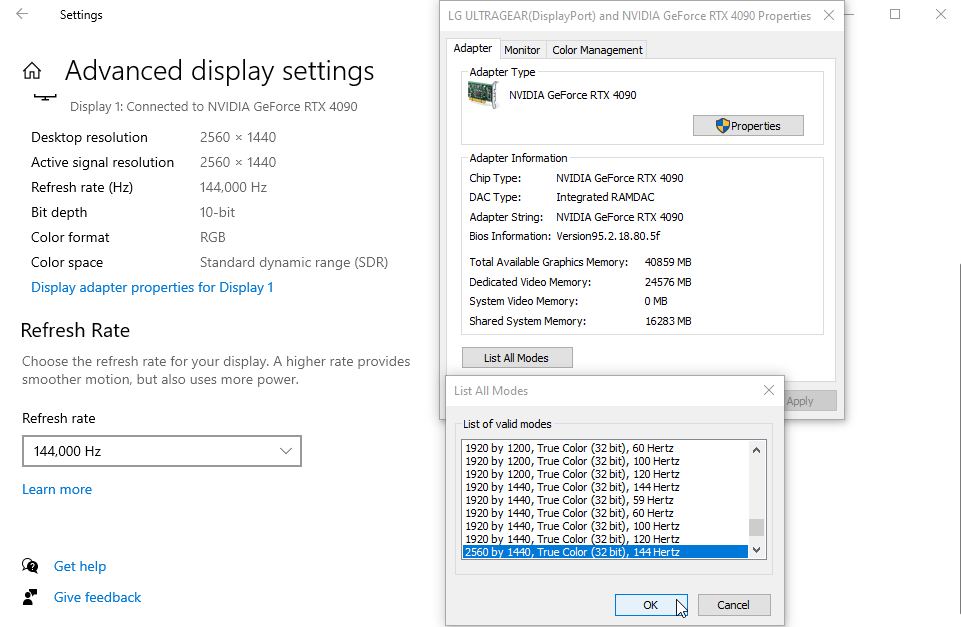This screenshot has height=627, width=961.
Task: Click Shared System Memory value 16283 MB
Action: [x=668, y=321]
